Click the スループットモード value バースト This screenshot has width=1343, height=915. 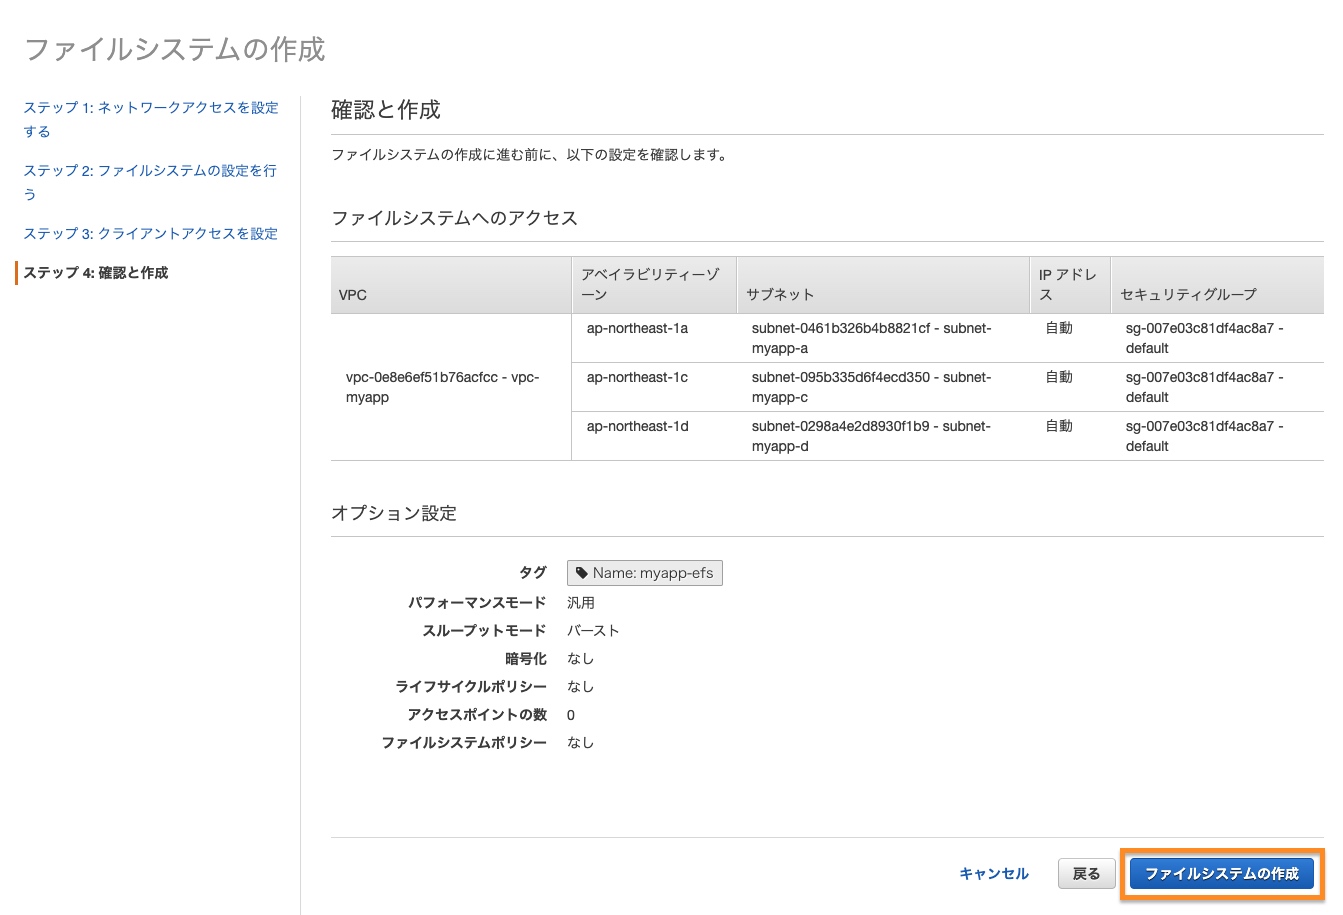tap(593, 630)
